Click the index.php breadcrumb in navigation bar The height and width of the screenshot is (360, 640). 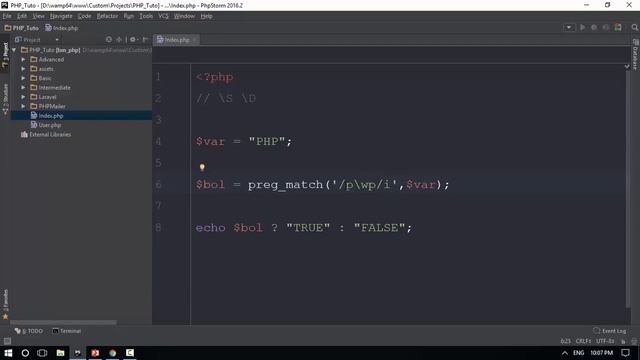pos(62,28)
